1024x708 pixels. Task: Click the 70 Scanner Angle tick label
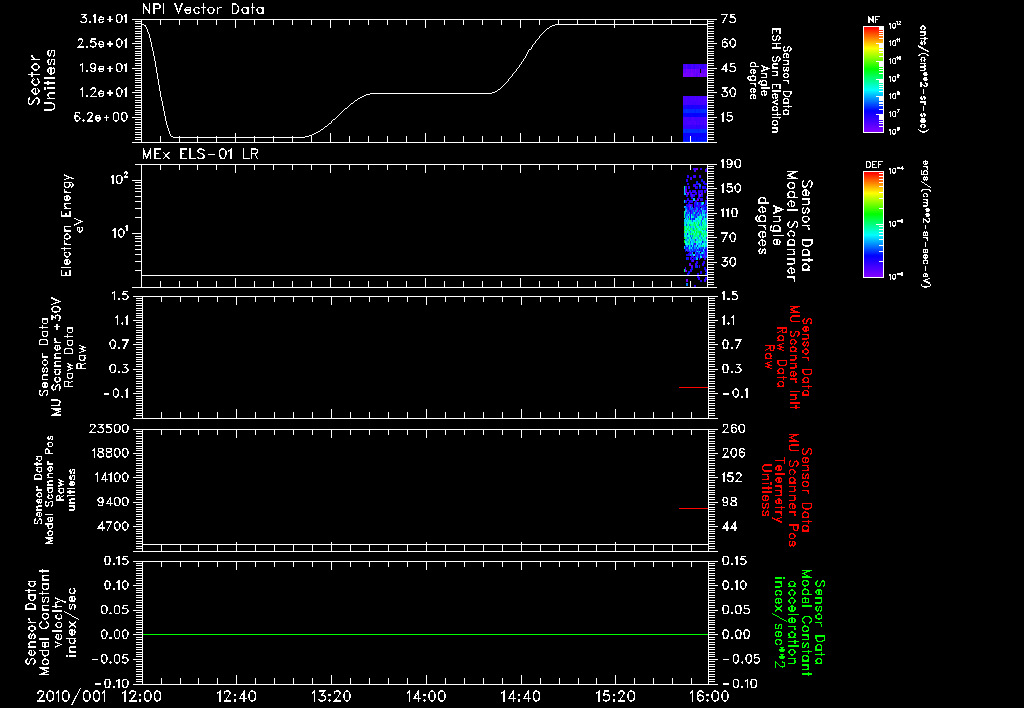tap(728, 238)
